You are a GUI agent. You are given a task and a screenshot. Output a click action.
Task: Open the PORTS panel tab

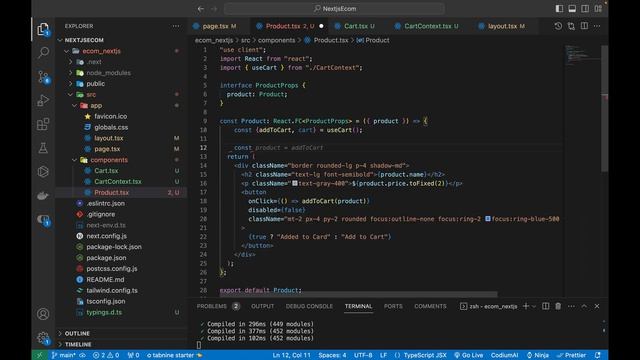pos(393,306)
